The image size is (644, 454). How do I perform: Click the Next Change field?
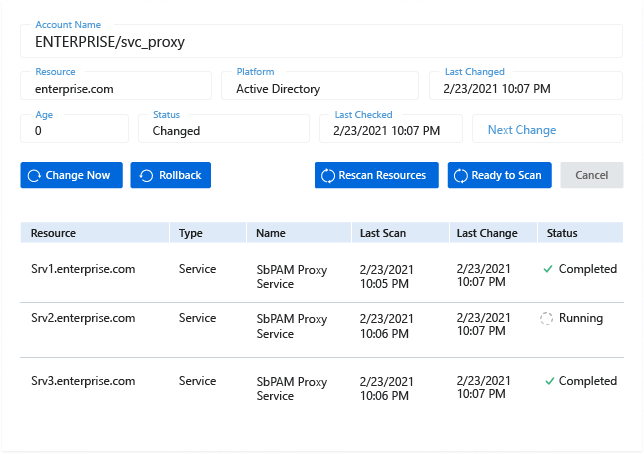[x=547, y=128]
